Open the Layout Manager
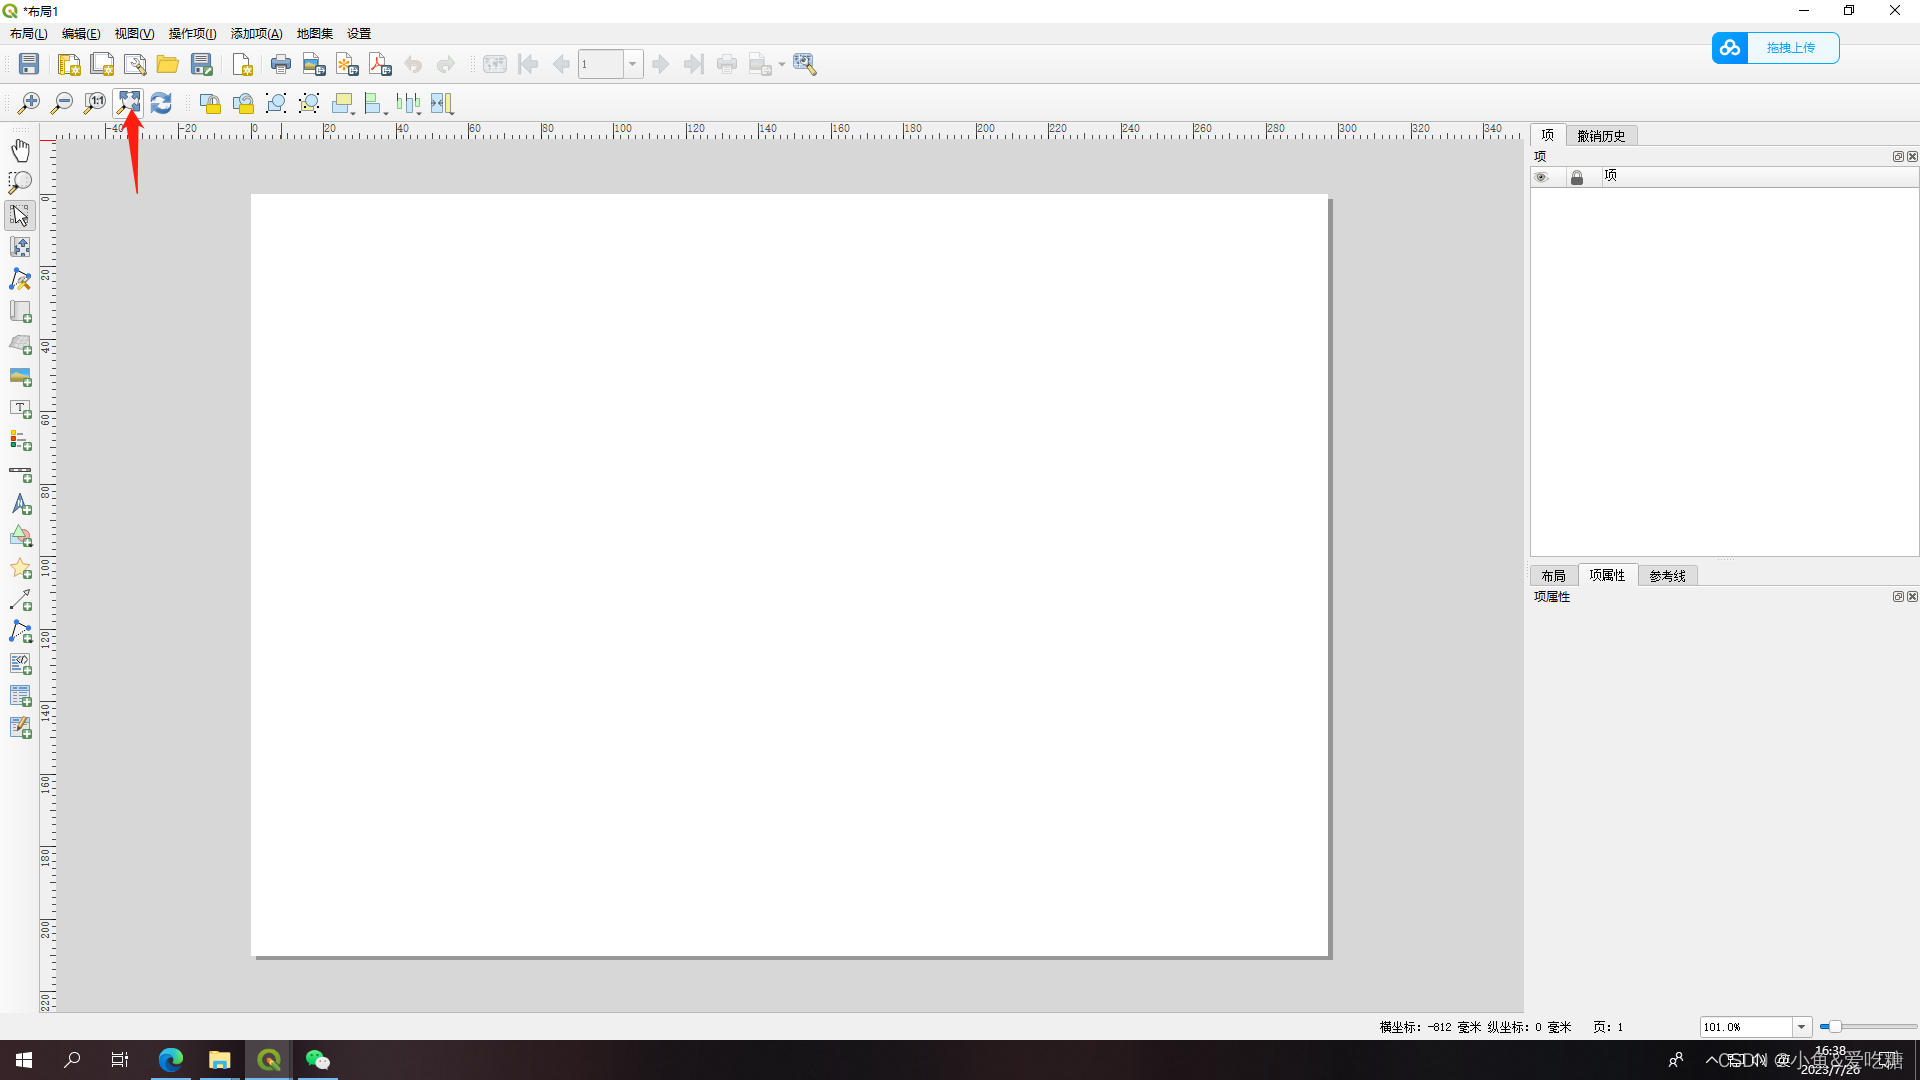This screenshot has width=1920, height=1080. 135,65
